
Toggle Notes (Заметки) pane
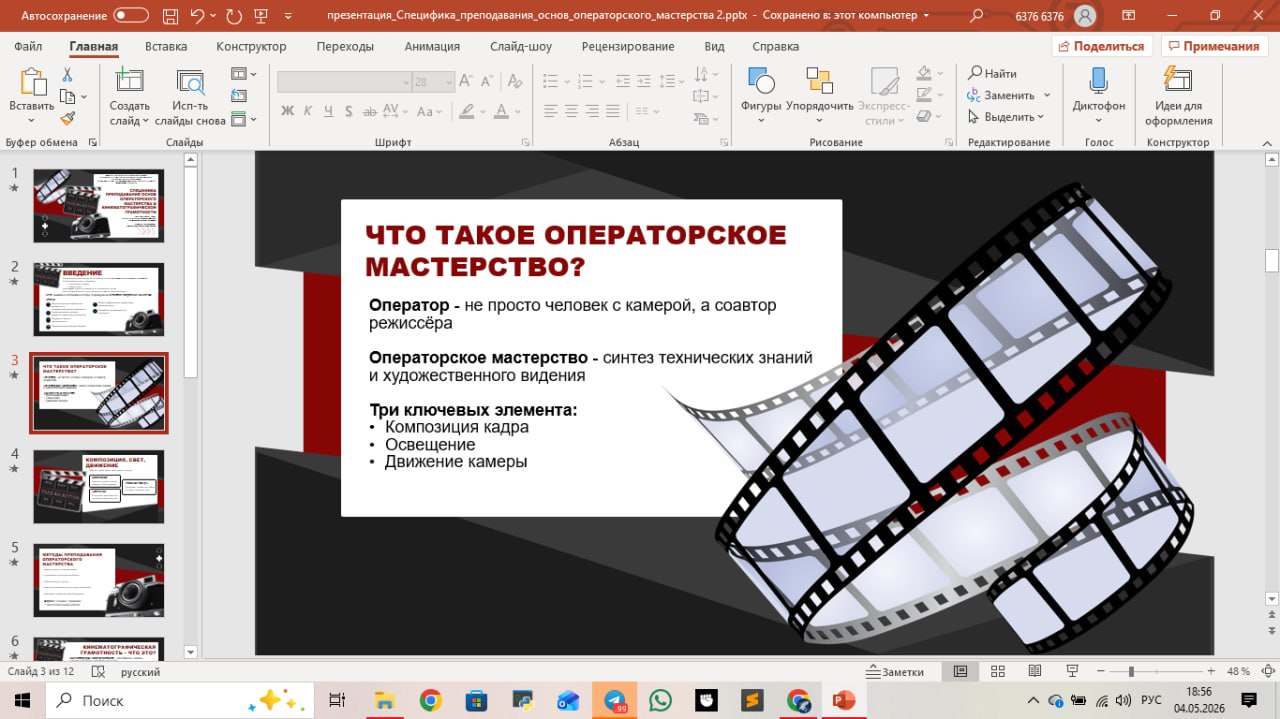(895, 672)
